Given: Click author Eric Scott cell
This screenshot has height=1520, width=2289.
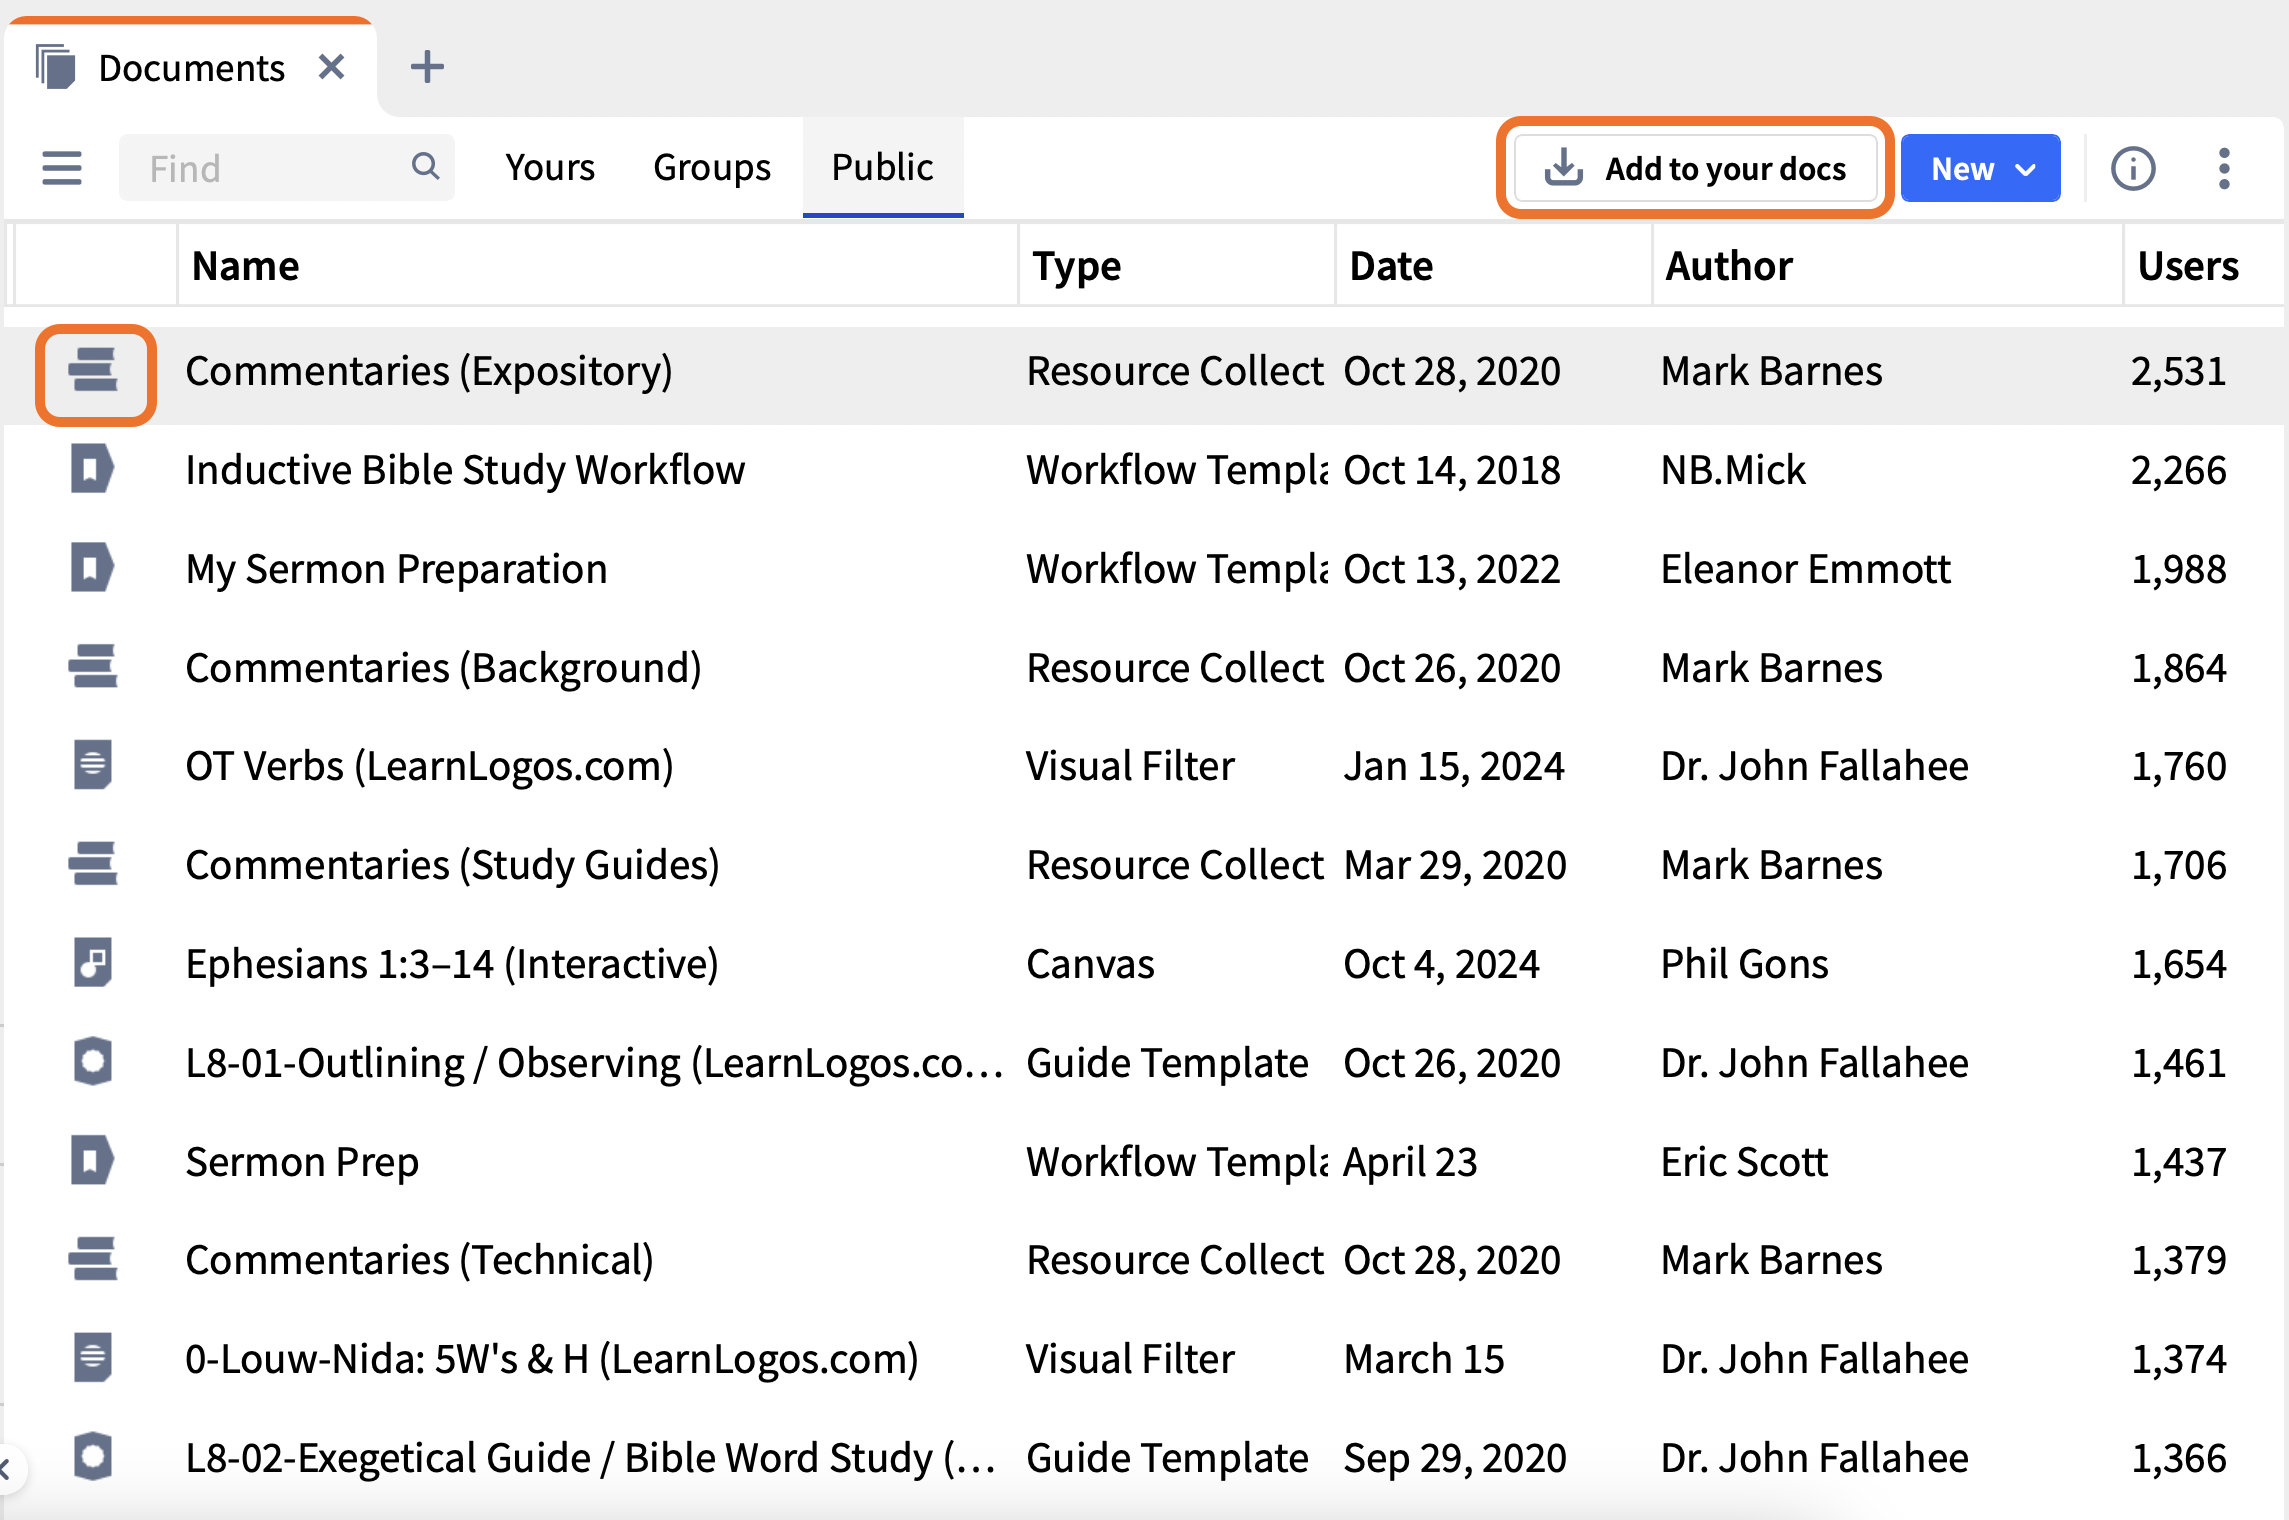Looking at the screenshot, I should pos(1744,1162).
